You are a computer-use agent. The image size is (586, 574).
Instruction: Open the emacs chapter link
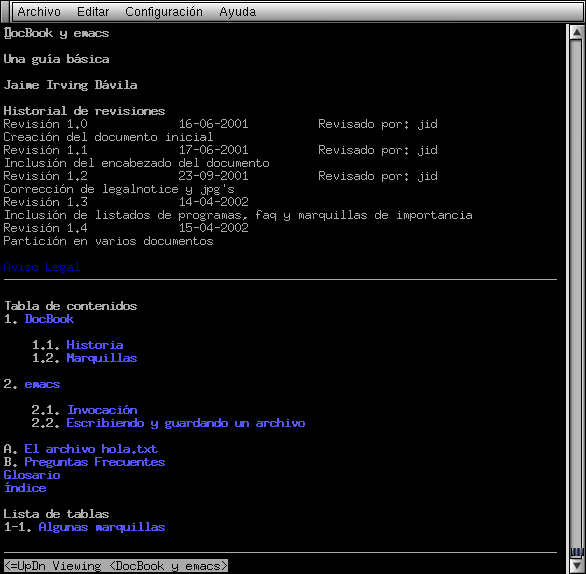pyautogui.click(x=42, y=384)
